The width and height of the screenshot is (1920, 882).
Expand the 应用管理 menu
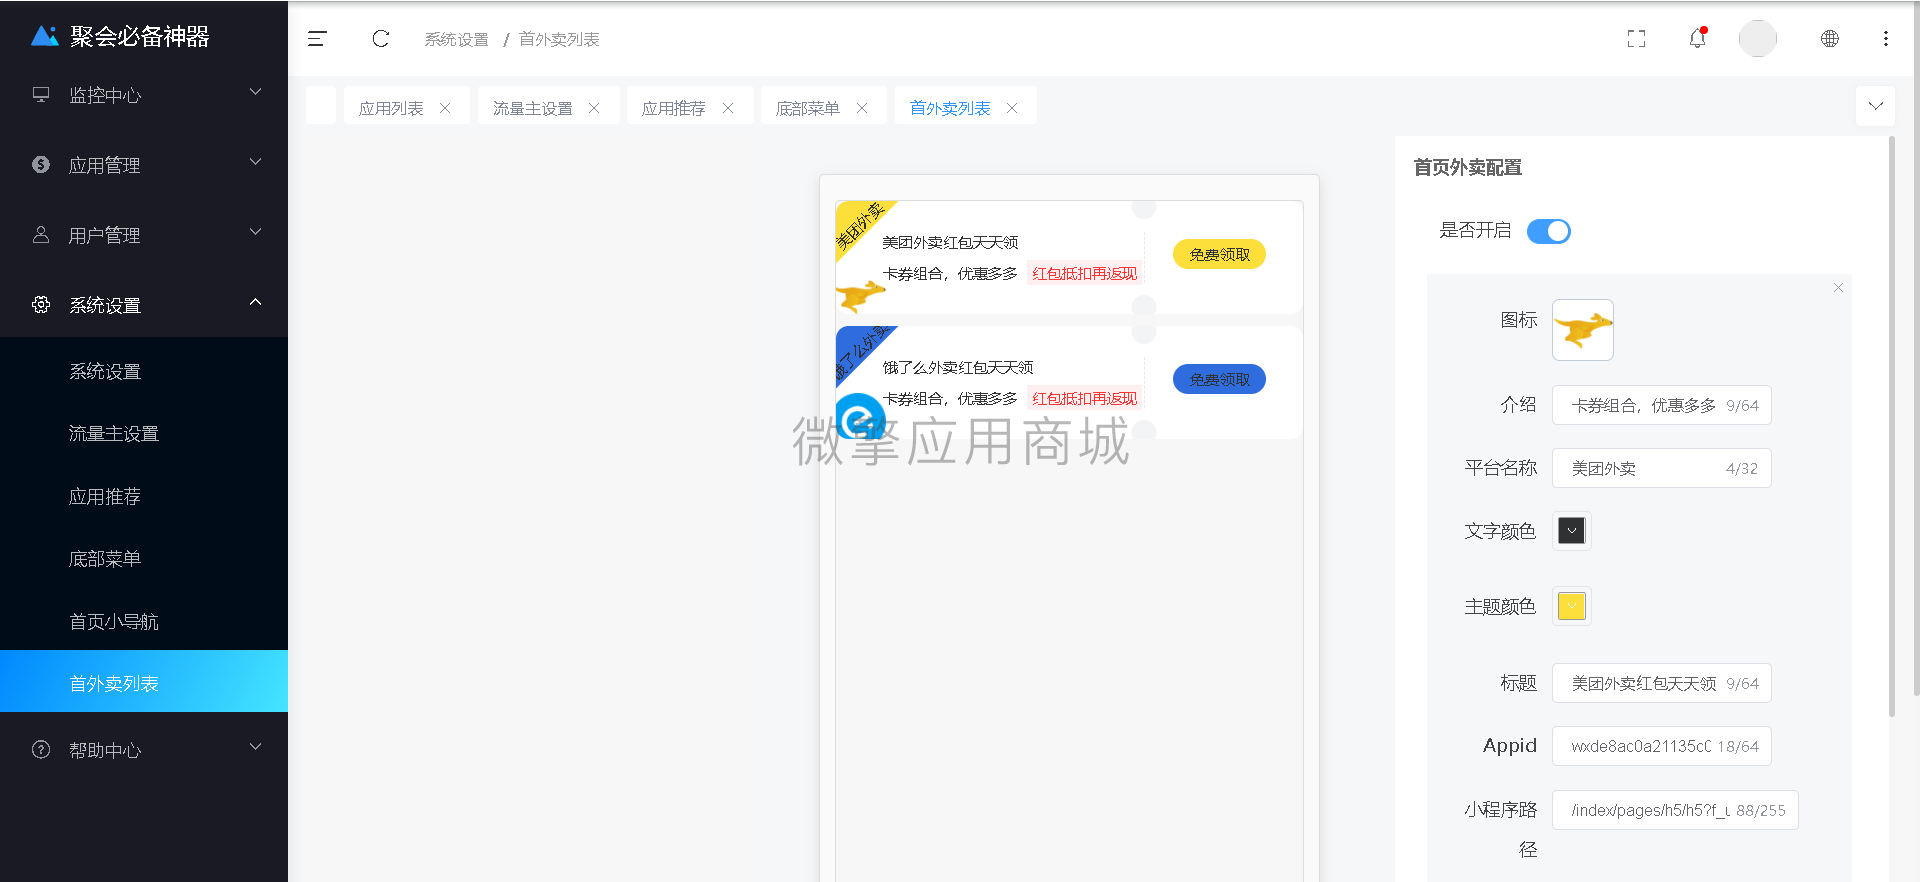(x=255, y=162)
